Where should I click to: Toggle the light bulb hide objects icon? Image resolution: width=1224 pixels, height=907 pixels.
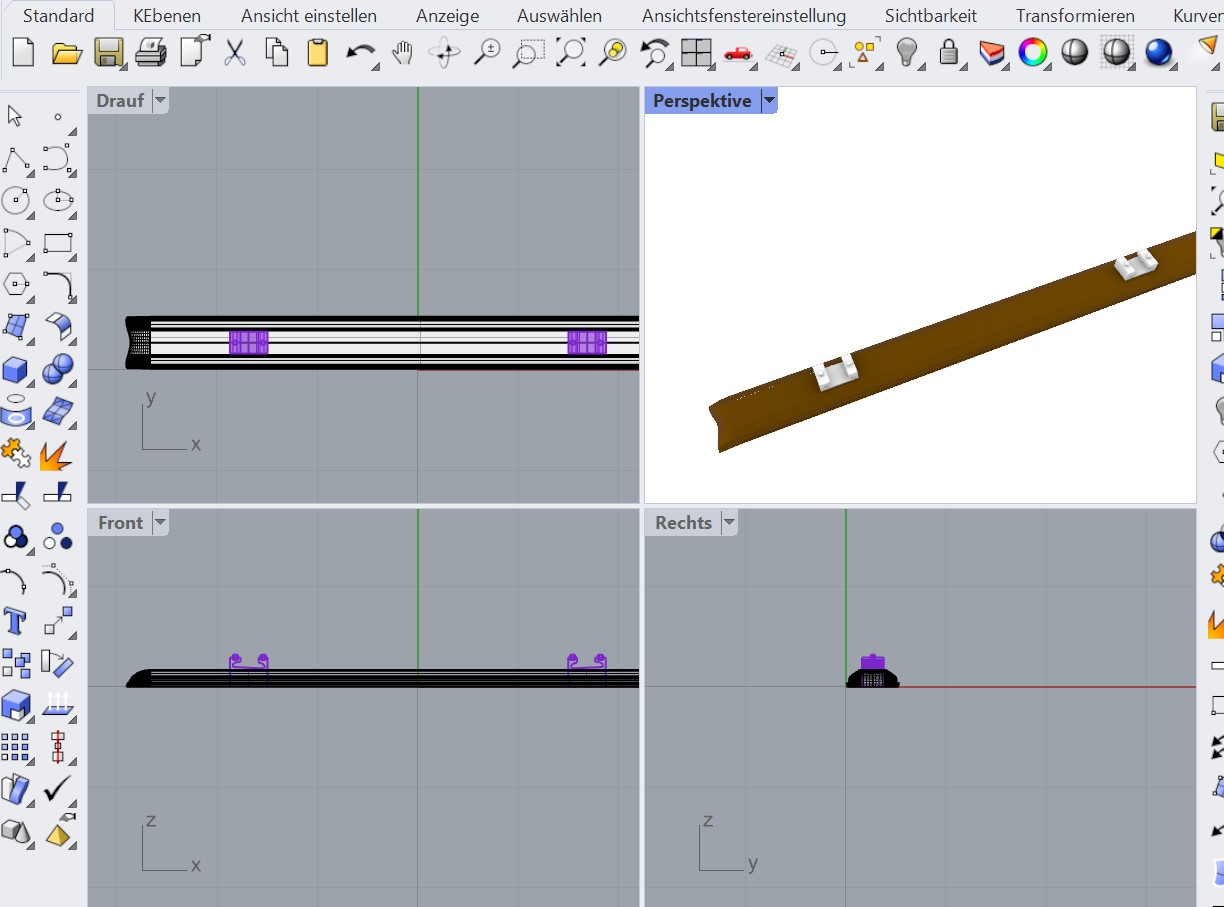[x=906, y=52]
